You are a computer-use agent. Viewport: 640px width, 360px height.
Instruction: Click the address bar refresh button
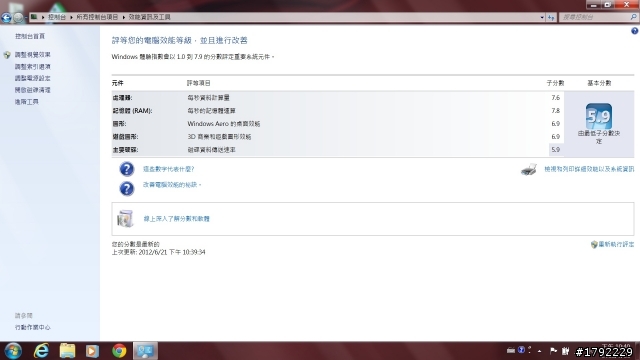click(551, 17)
